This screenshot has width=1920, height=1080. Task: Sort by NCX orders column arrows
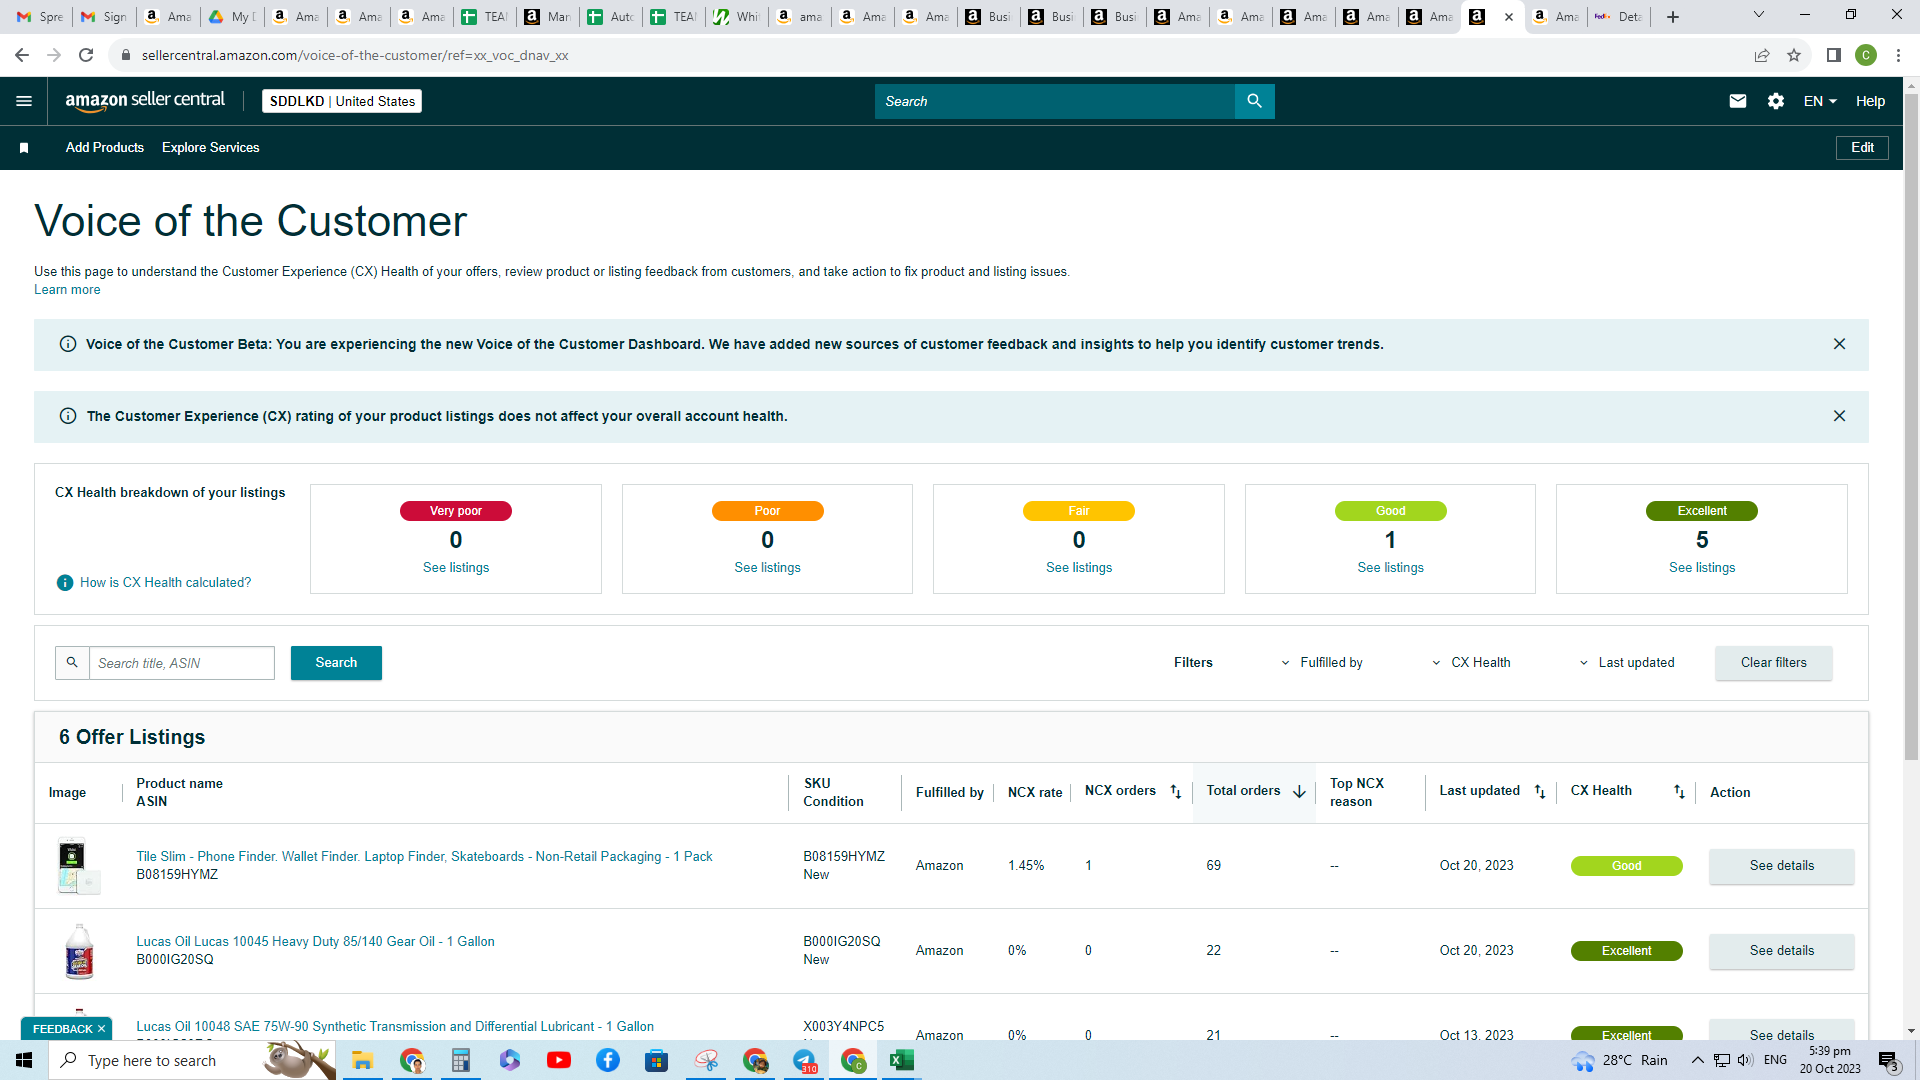click(x=1176, y=792)
